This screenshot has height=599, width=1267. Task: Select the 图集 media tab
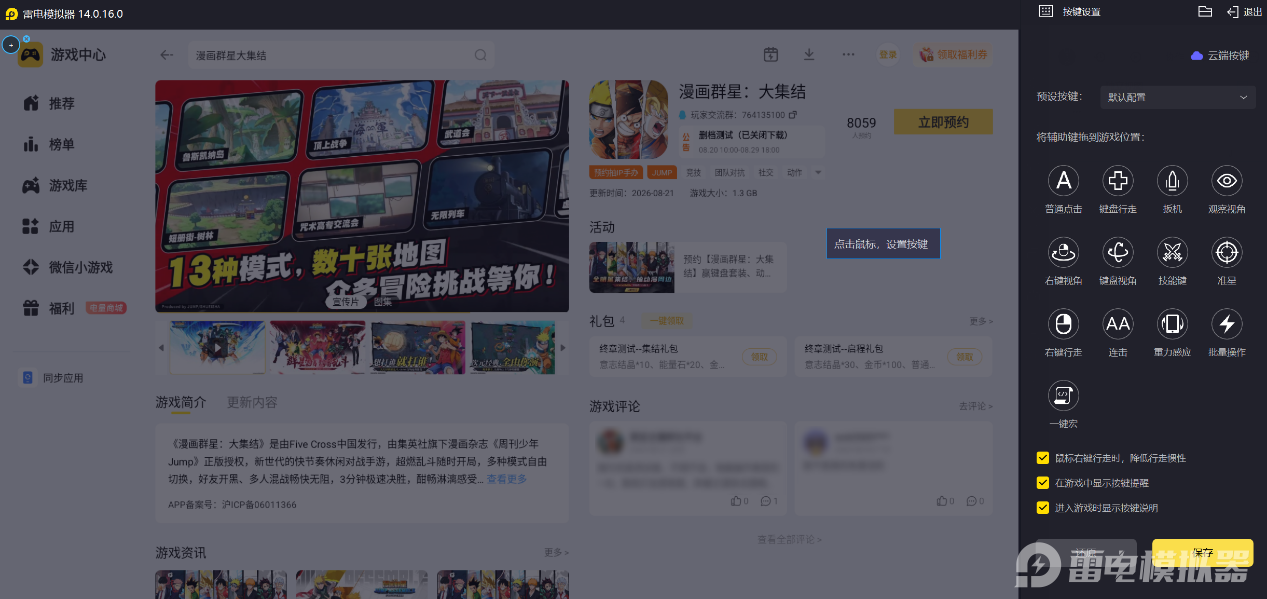383,301
